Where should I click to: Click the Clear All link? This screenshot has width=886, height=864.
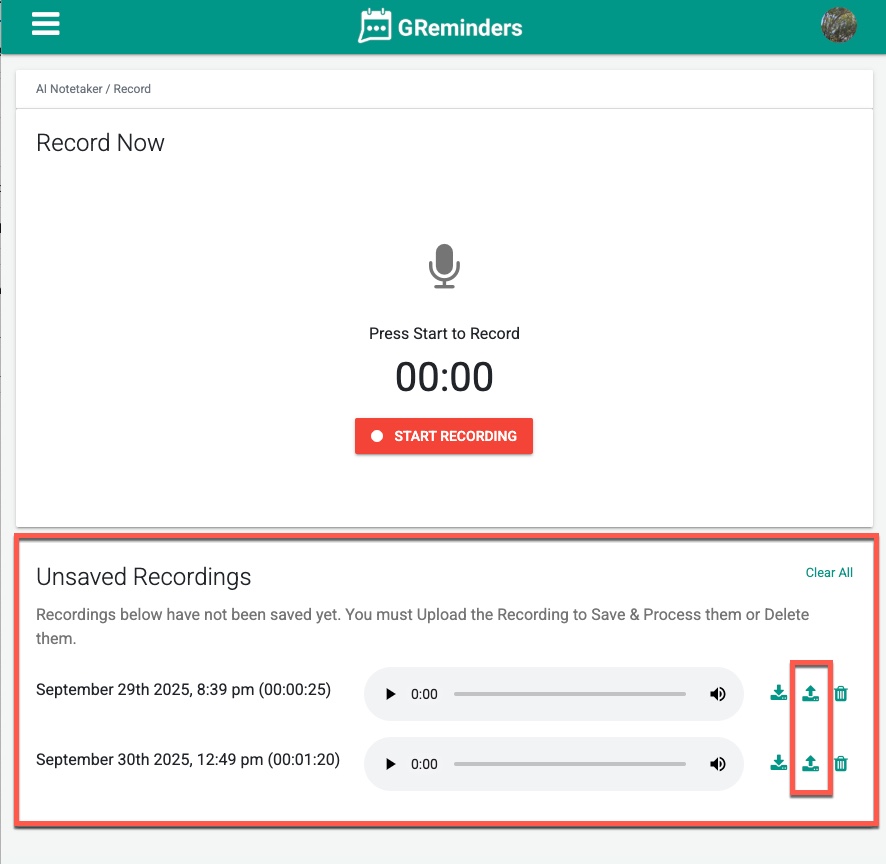tap(829, 573)
